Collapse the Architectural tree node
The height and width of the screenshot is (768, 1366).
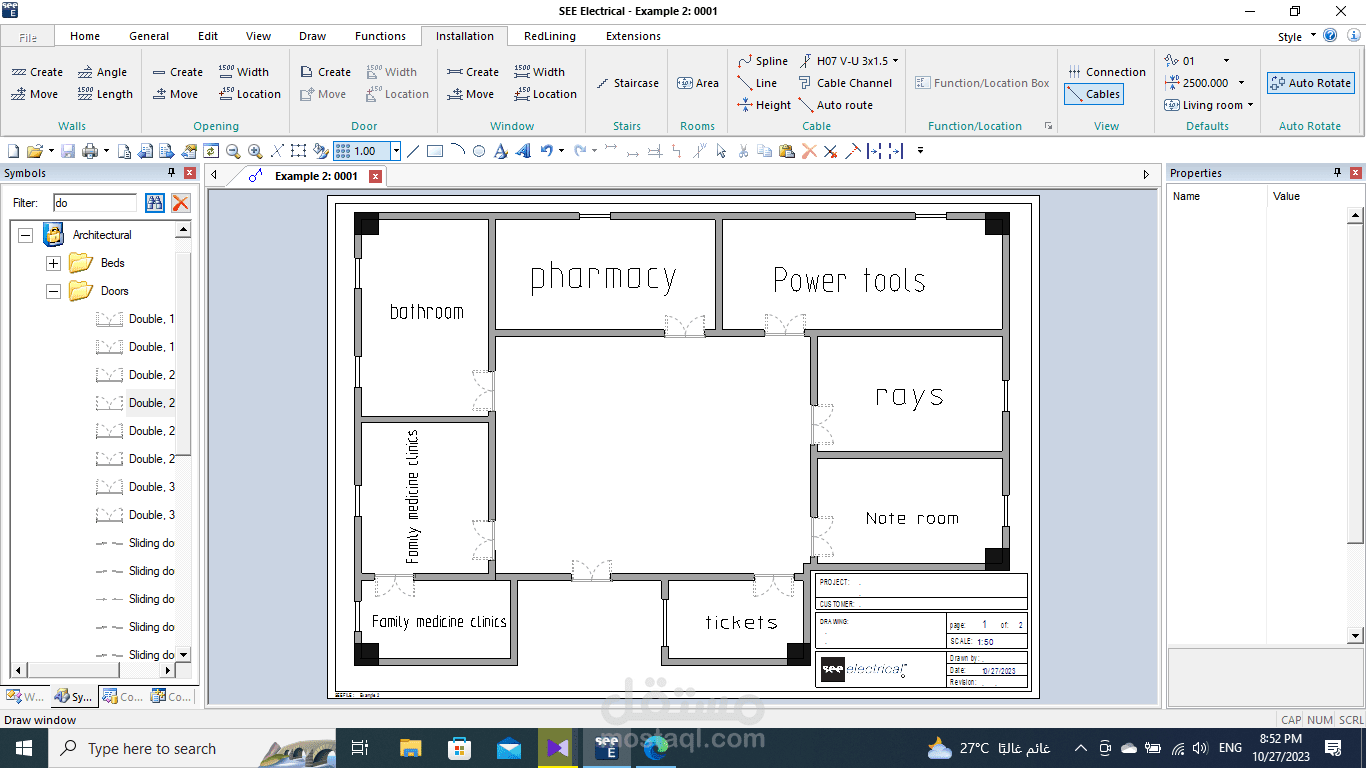25,235
